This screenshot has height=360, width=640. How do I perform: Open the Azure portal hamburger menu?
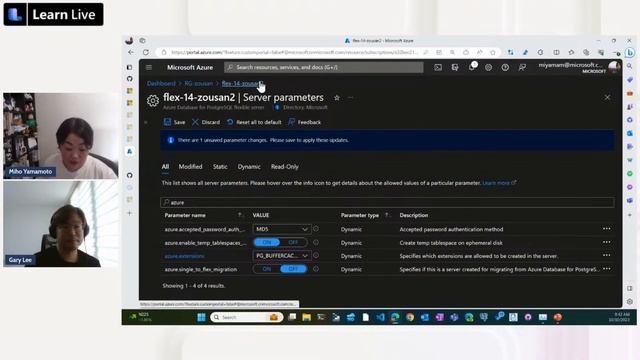click(149, 67)
